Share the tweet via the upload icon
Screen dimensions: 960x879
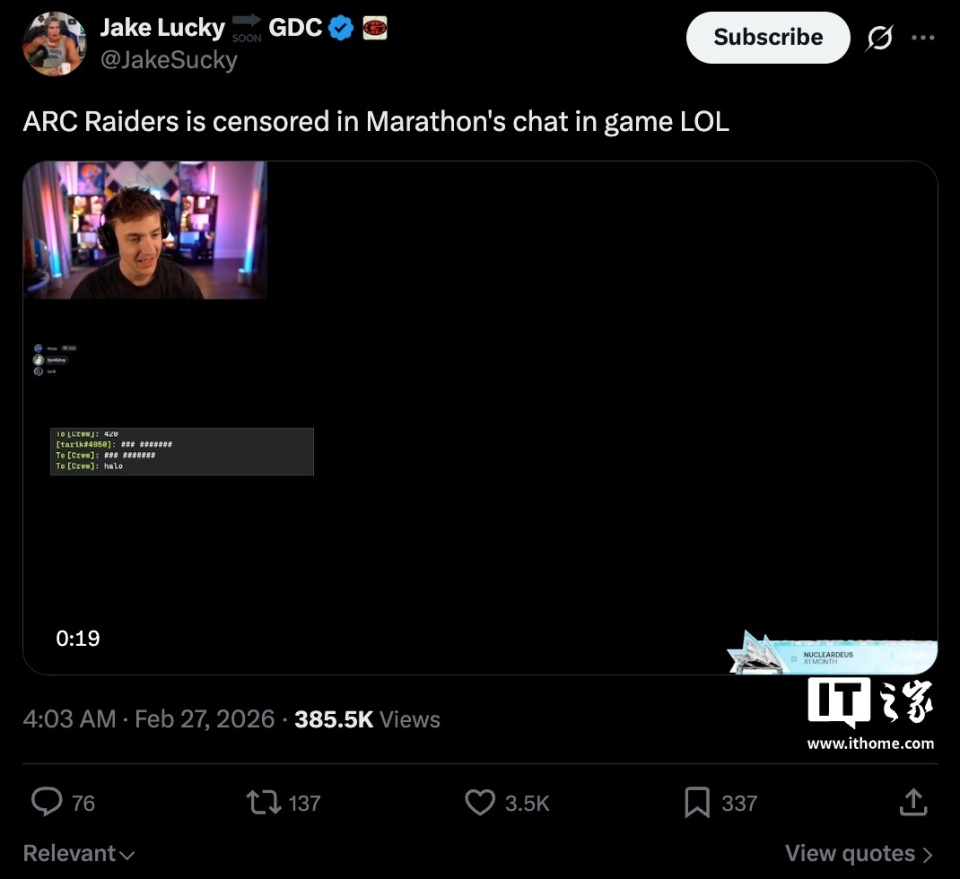click(x=913, y=802)
